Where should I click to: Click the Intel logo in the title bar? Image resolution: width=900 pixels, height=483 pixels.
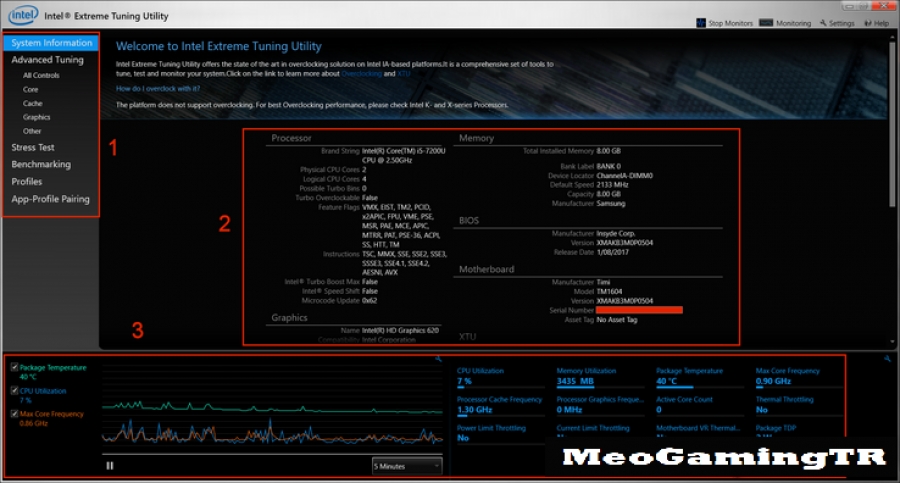point(22,16)
